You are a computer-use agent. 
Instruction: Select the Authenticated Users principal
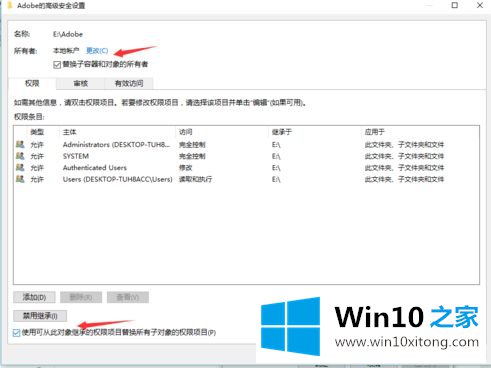click(x=95, y=168)
